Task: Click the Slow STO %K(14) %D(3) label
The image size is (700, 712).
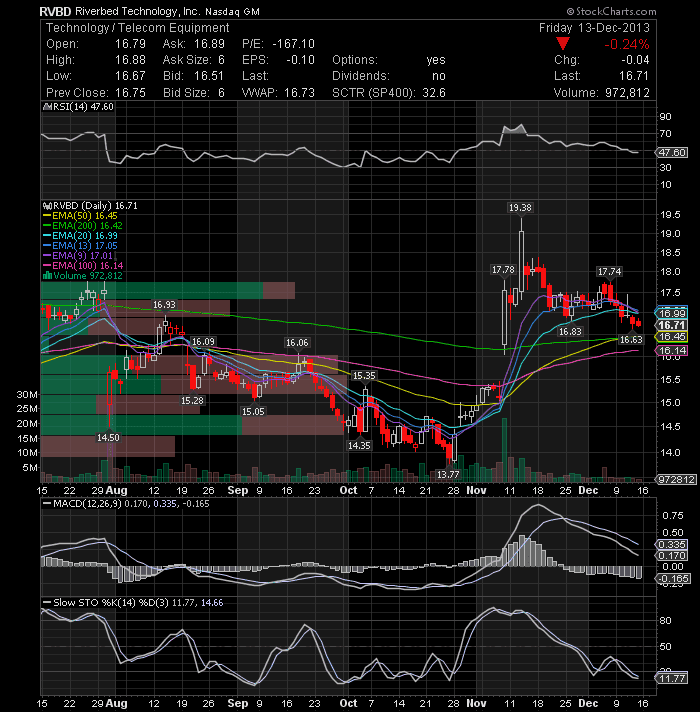Action: tap(111, 603)
